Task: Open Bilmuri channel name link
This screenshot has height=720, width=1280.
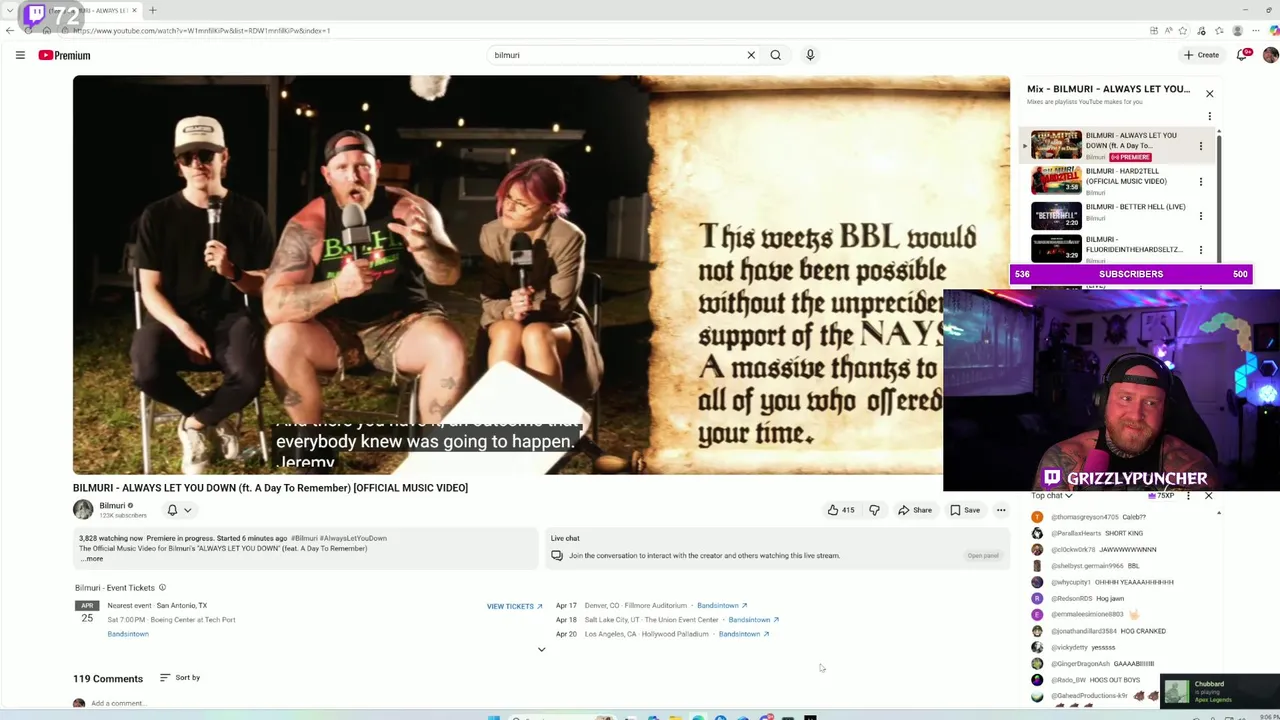Action: pyautogui.click(x=112, y=505)
